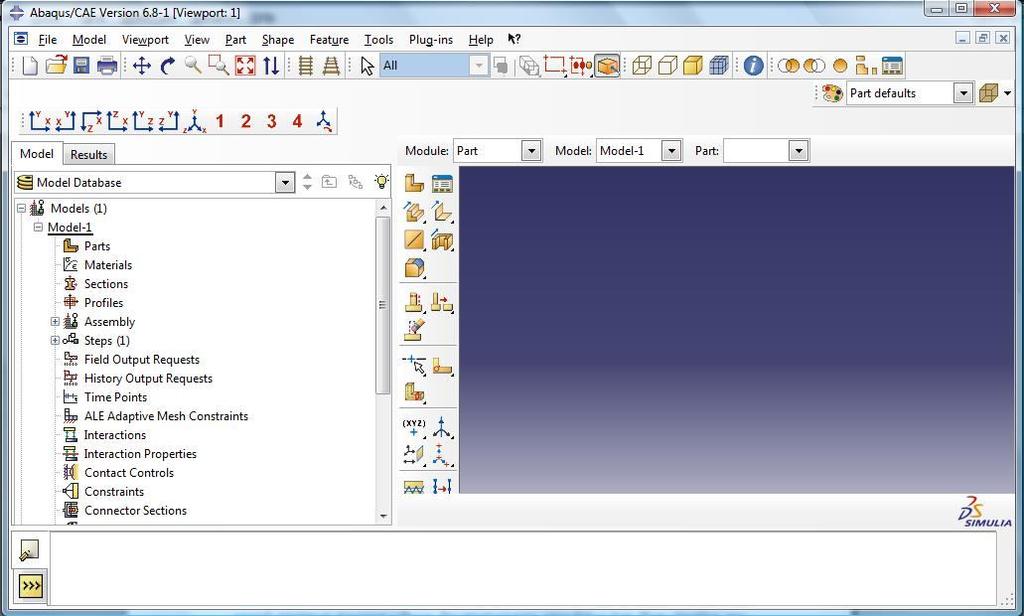Click the Create Part tool in toolbox

(414, 184)
